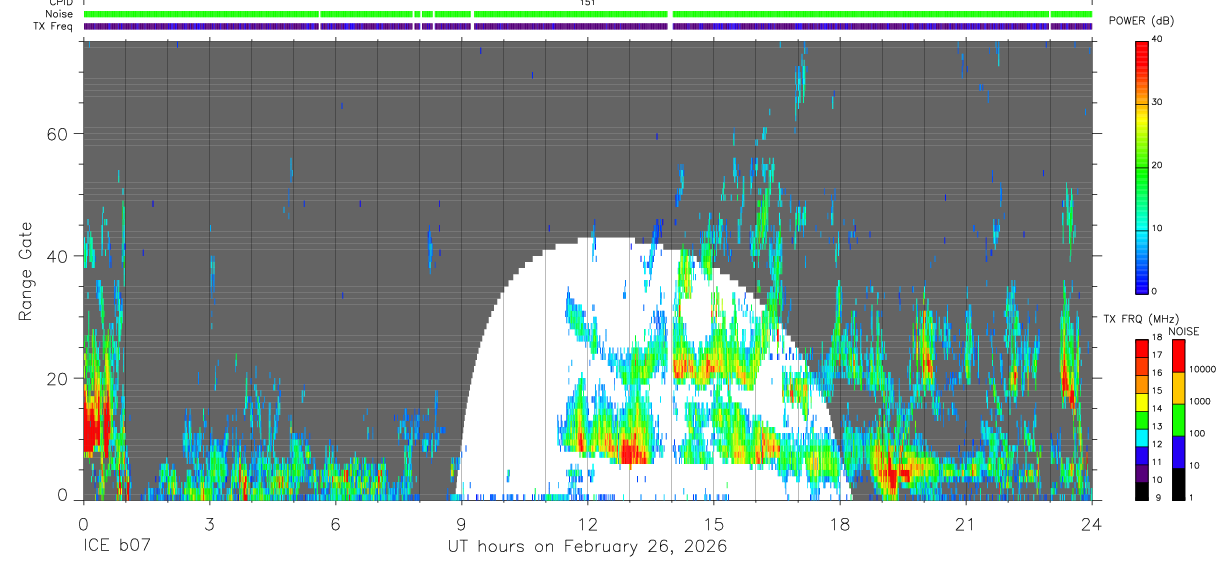Click the green Noise strip above the plot
The height and width of the screenshot is (567, 1228).
588,14
